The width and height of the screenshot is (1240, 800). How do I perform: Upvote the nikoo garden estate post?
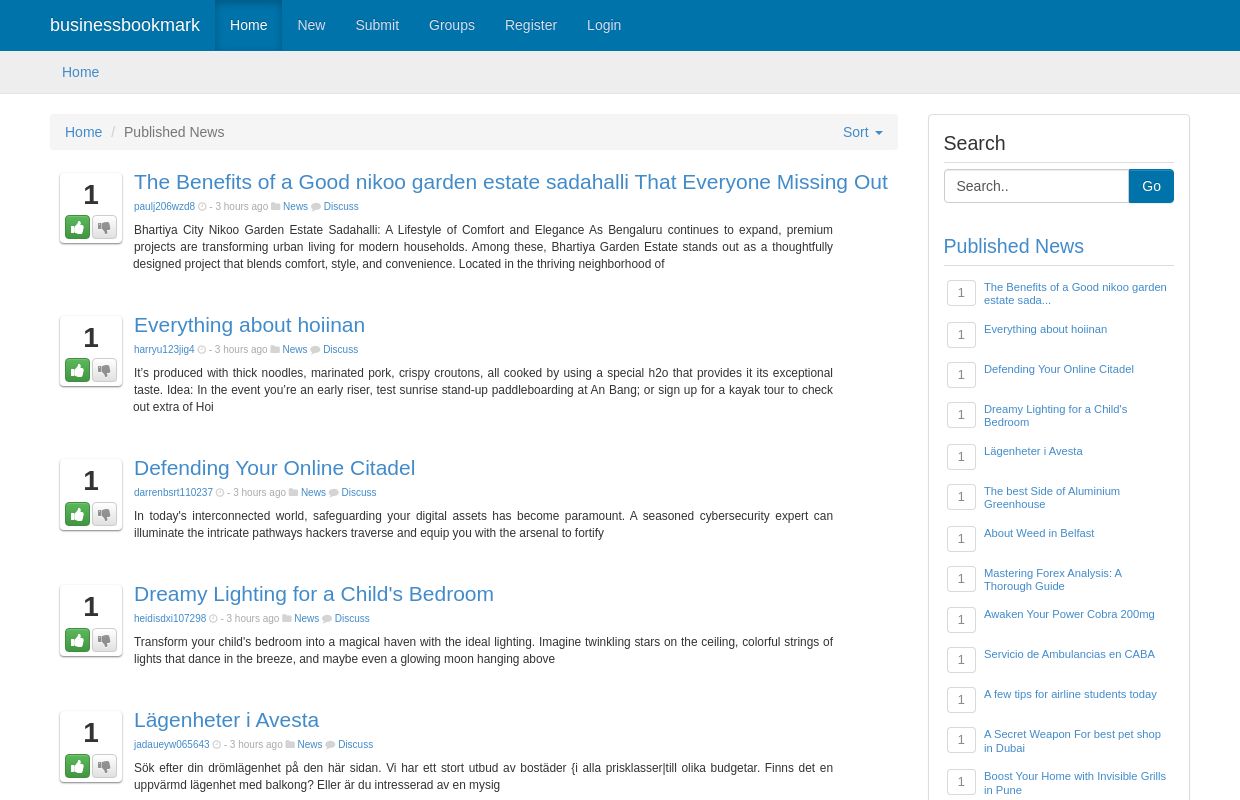(x=77, y=227)
